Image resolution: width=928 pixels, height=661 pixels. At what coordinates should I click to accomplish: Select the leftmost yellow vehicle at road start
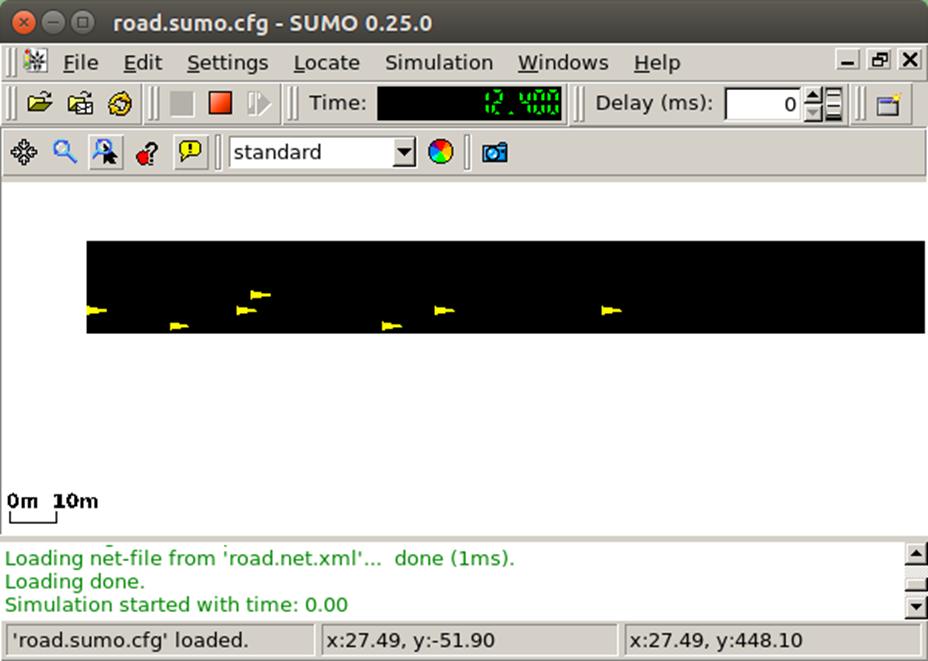96,310
